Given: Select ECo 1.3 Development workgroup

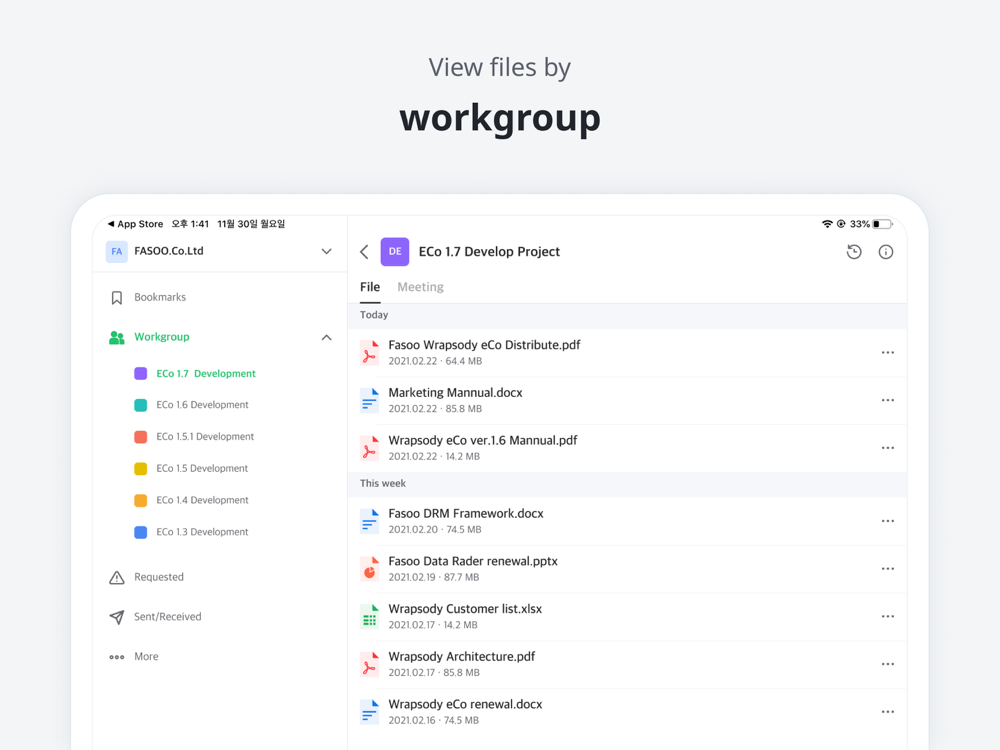Looking at the screenshot, I should [202, 533].
